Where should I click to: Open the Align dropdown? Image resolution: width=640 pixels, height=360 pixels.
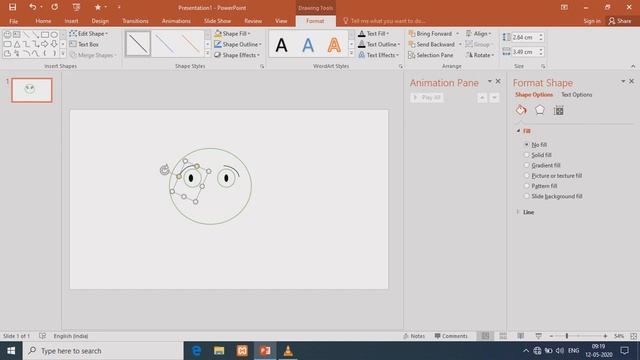479,33
